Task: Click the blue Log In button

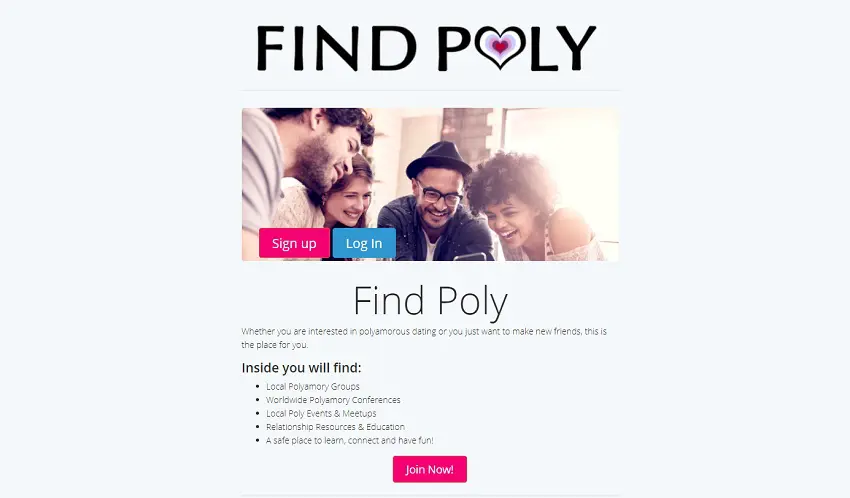Action: (364, 243)
